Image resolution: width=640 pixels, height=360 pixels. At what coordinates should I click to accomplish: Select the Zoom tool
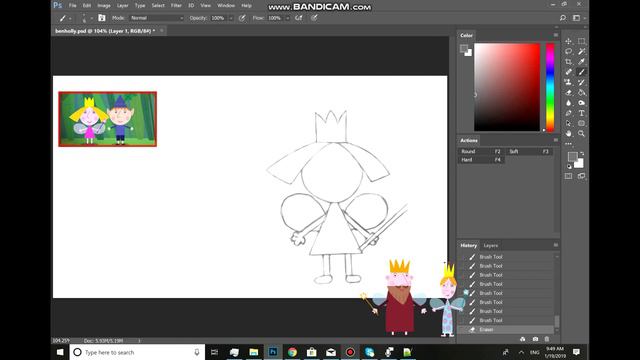pyautogui.click(x=582, y=133)
